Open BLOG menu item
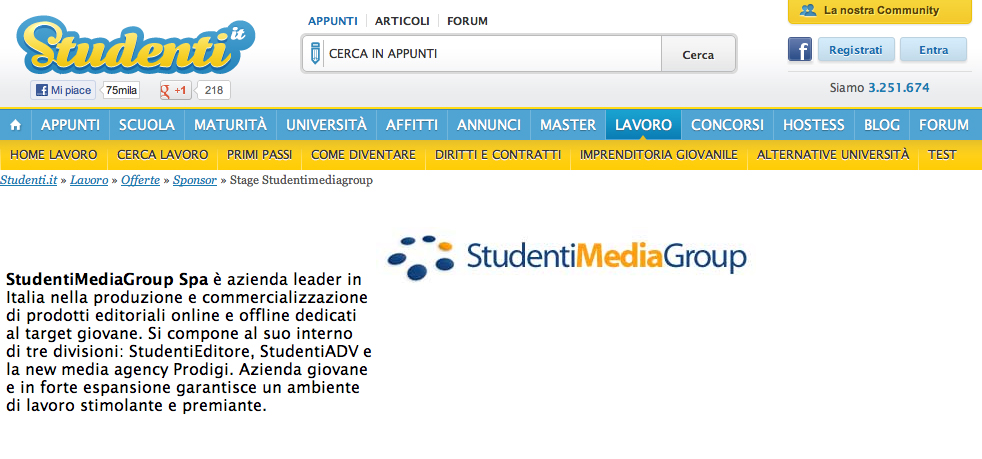The height and width of the screenshot is (459, 982). tap(882, 125)
